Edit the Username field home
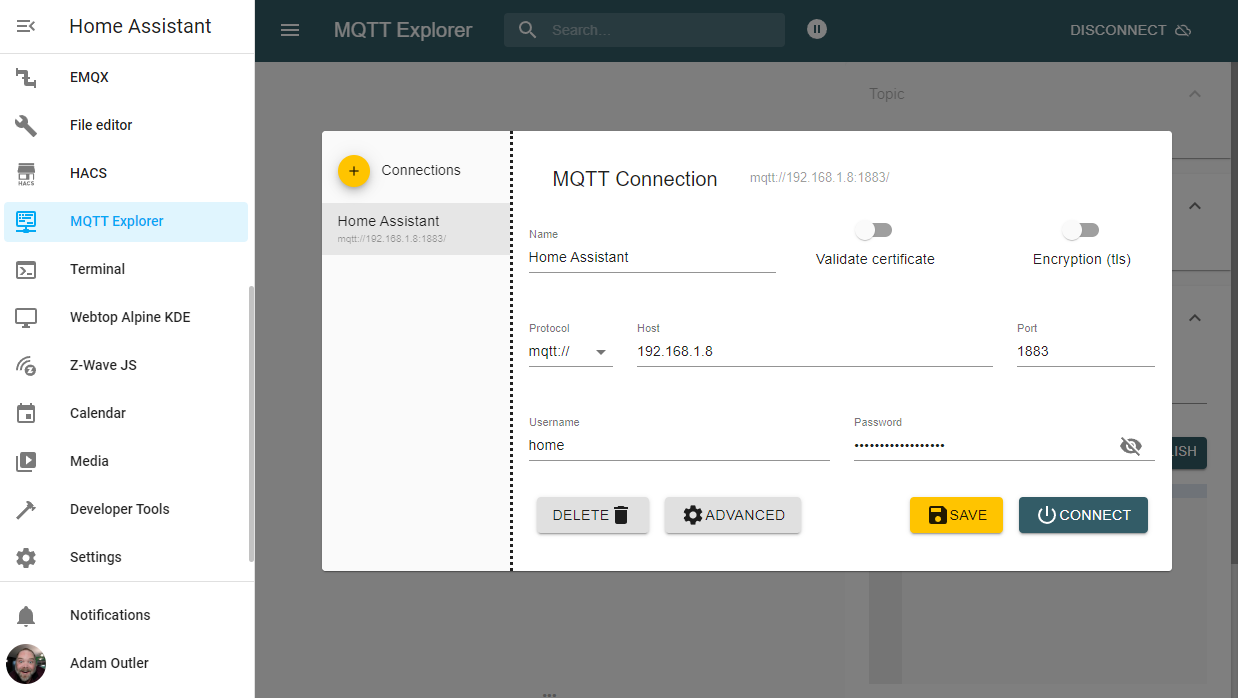 [679, 446]
